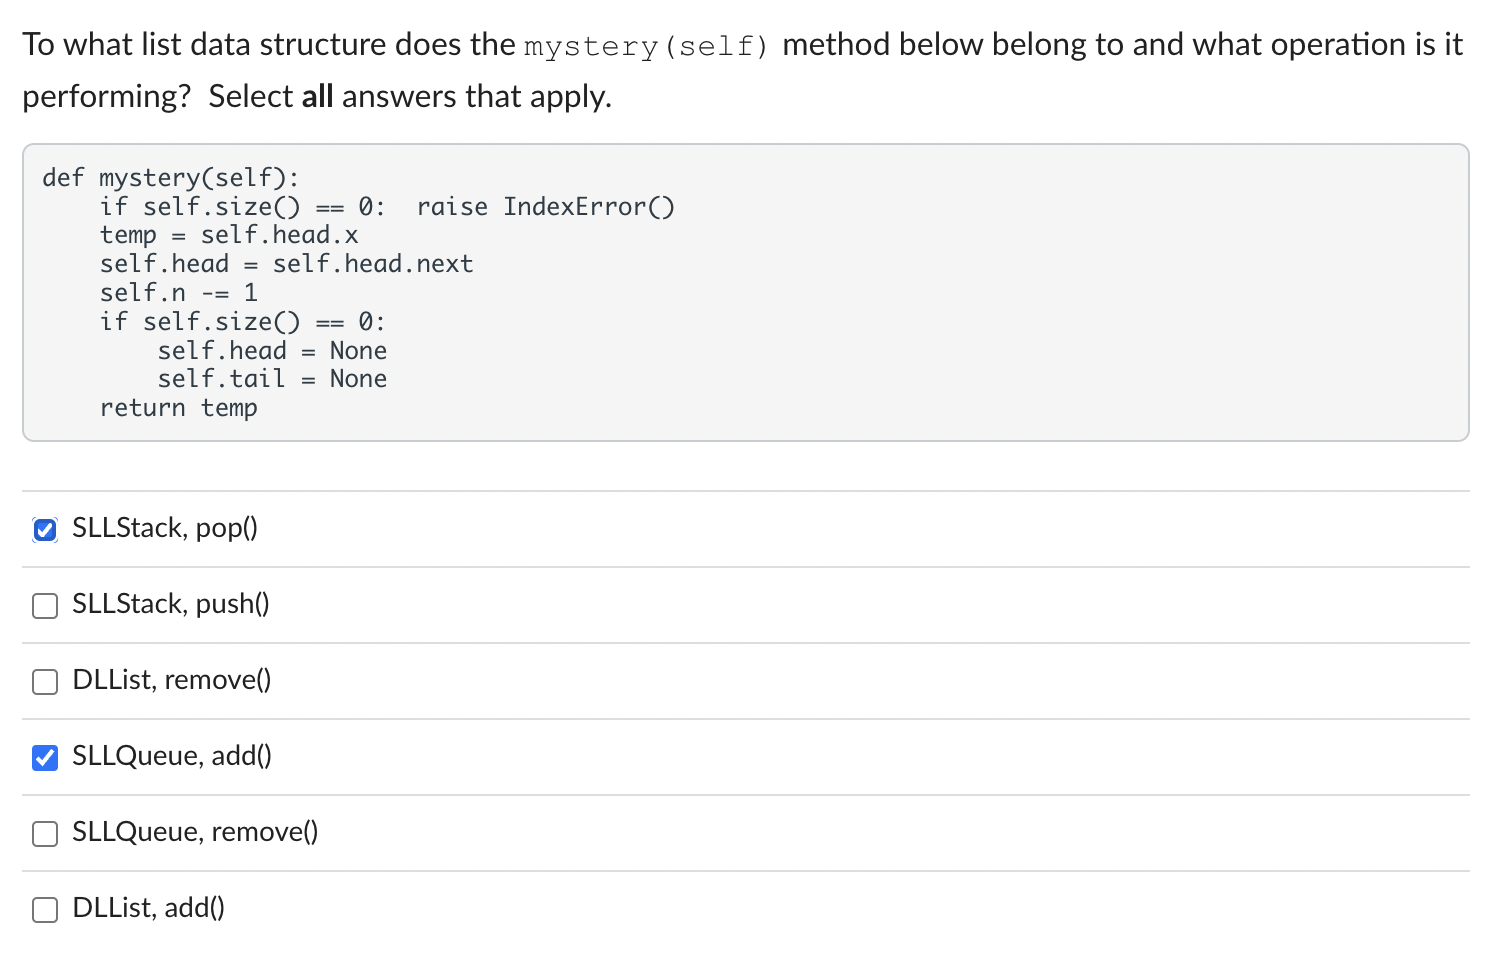Select the DLList, add() answer label
This screenshot has width=1502, height=964.
click(149, 908)
